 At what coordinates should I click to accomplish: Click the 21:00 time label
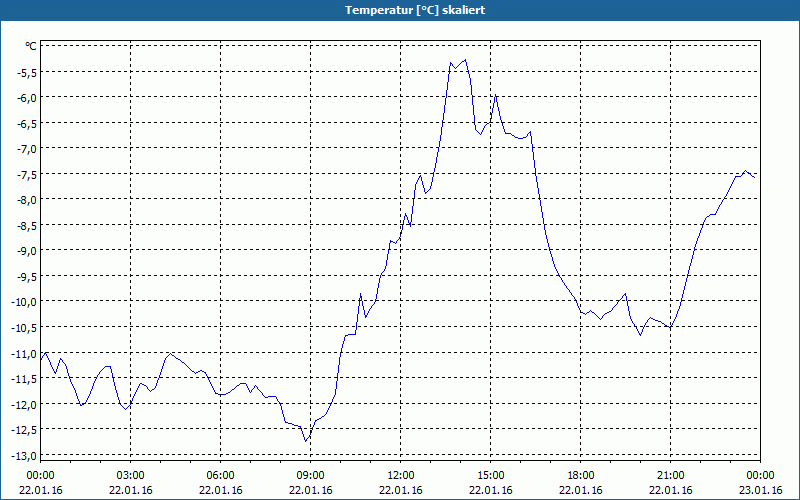(671, 476)
